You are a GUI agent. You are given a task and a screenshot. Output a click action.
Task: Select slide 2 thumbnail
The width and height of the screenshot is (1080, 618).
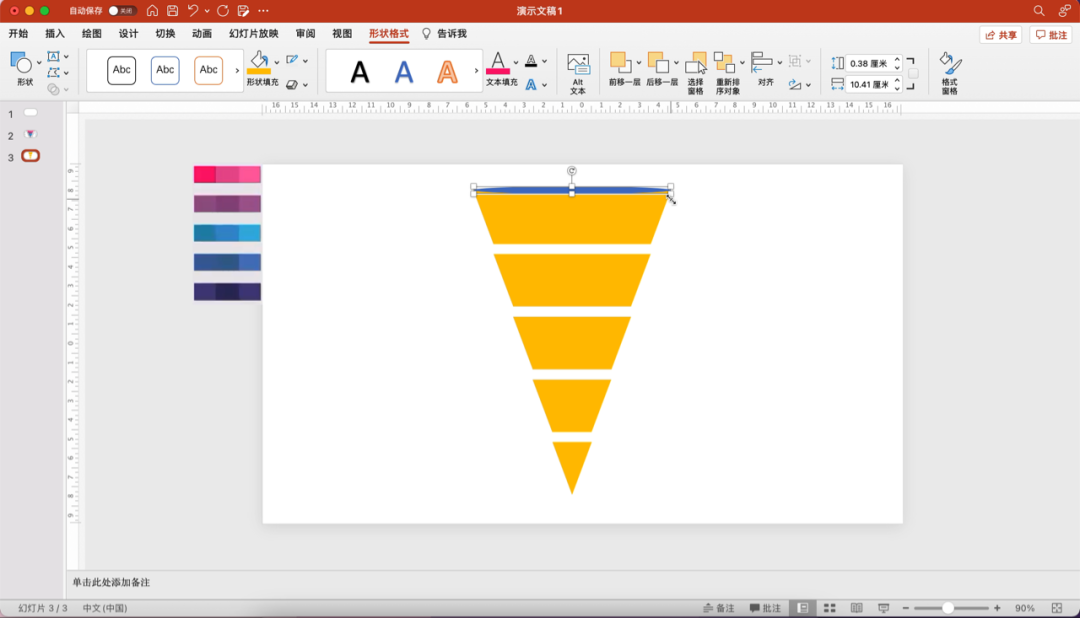tap(30, 134)
